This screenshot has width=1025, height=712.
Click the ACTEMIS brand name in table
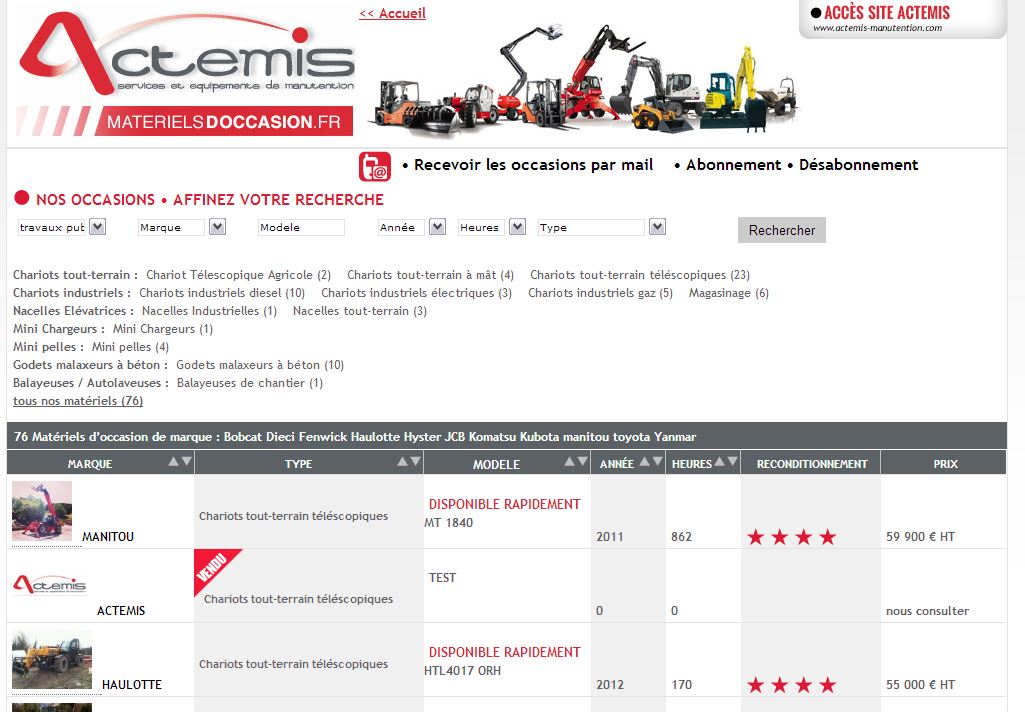pos(121,611)
